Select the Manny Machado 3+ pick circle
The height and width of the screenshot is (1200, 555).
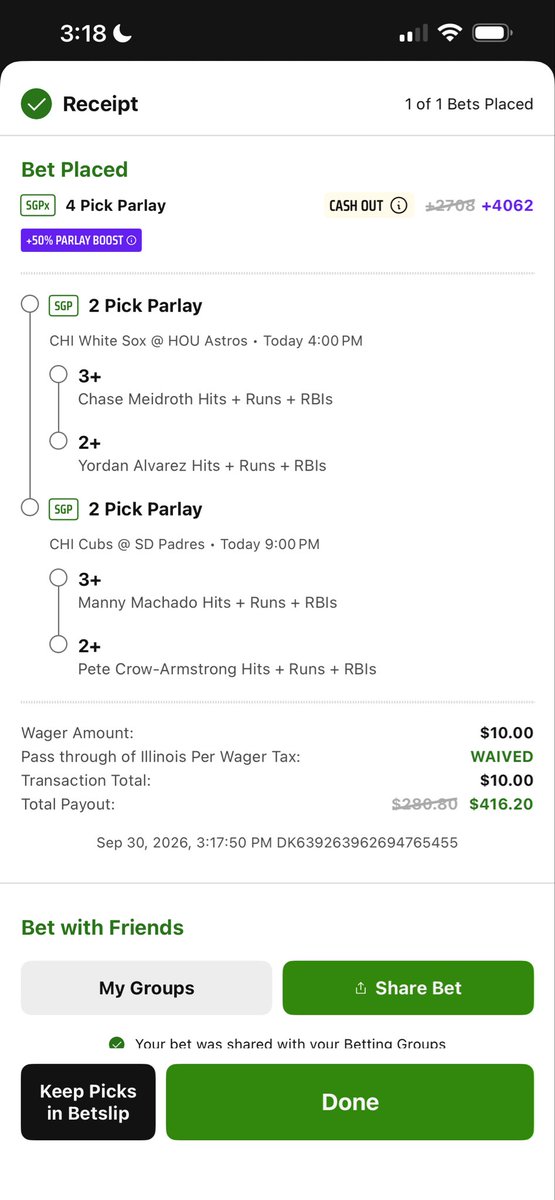tap(59, 578)
